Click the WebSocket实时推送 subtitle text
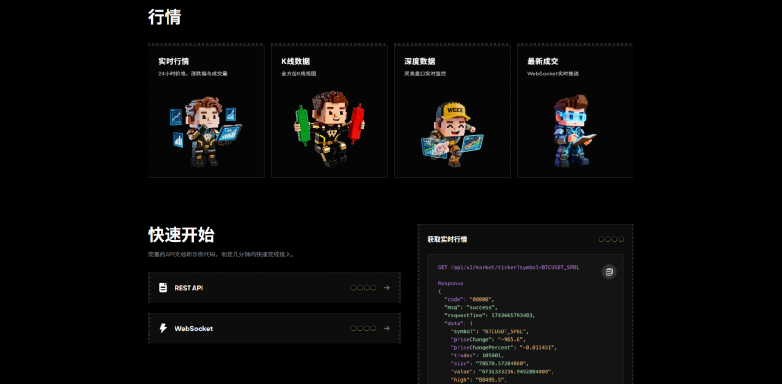The height and width of the screenshot is (384, 782). click(x=553, y=74)
